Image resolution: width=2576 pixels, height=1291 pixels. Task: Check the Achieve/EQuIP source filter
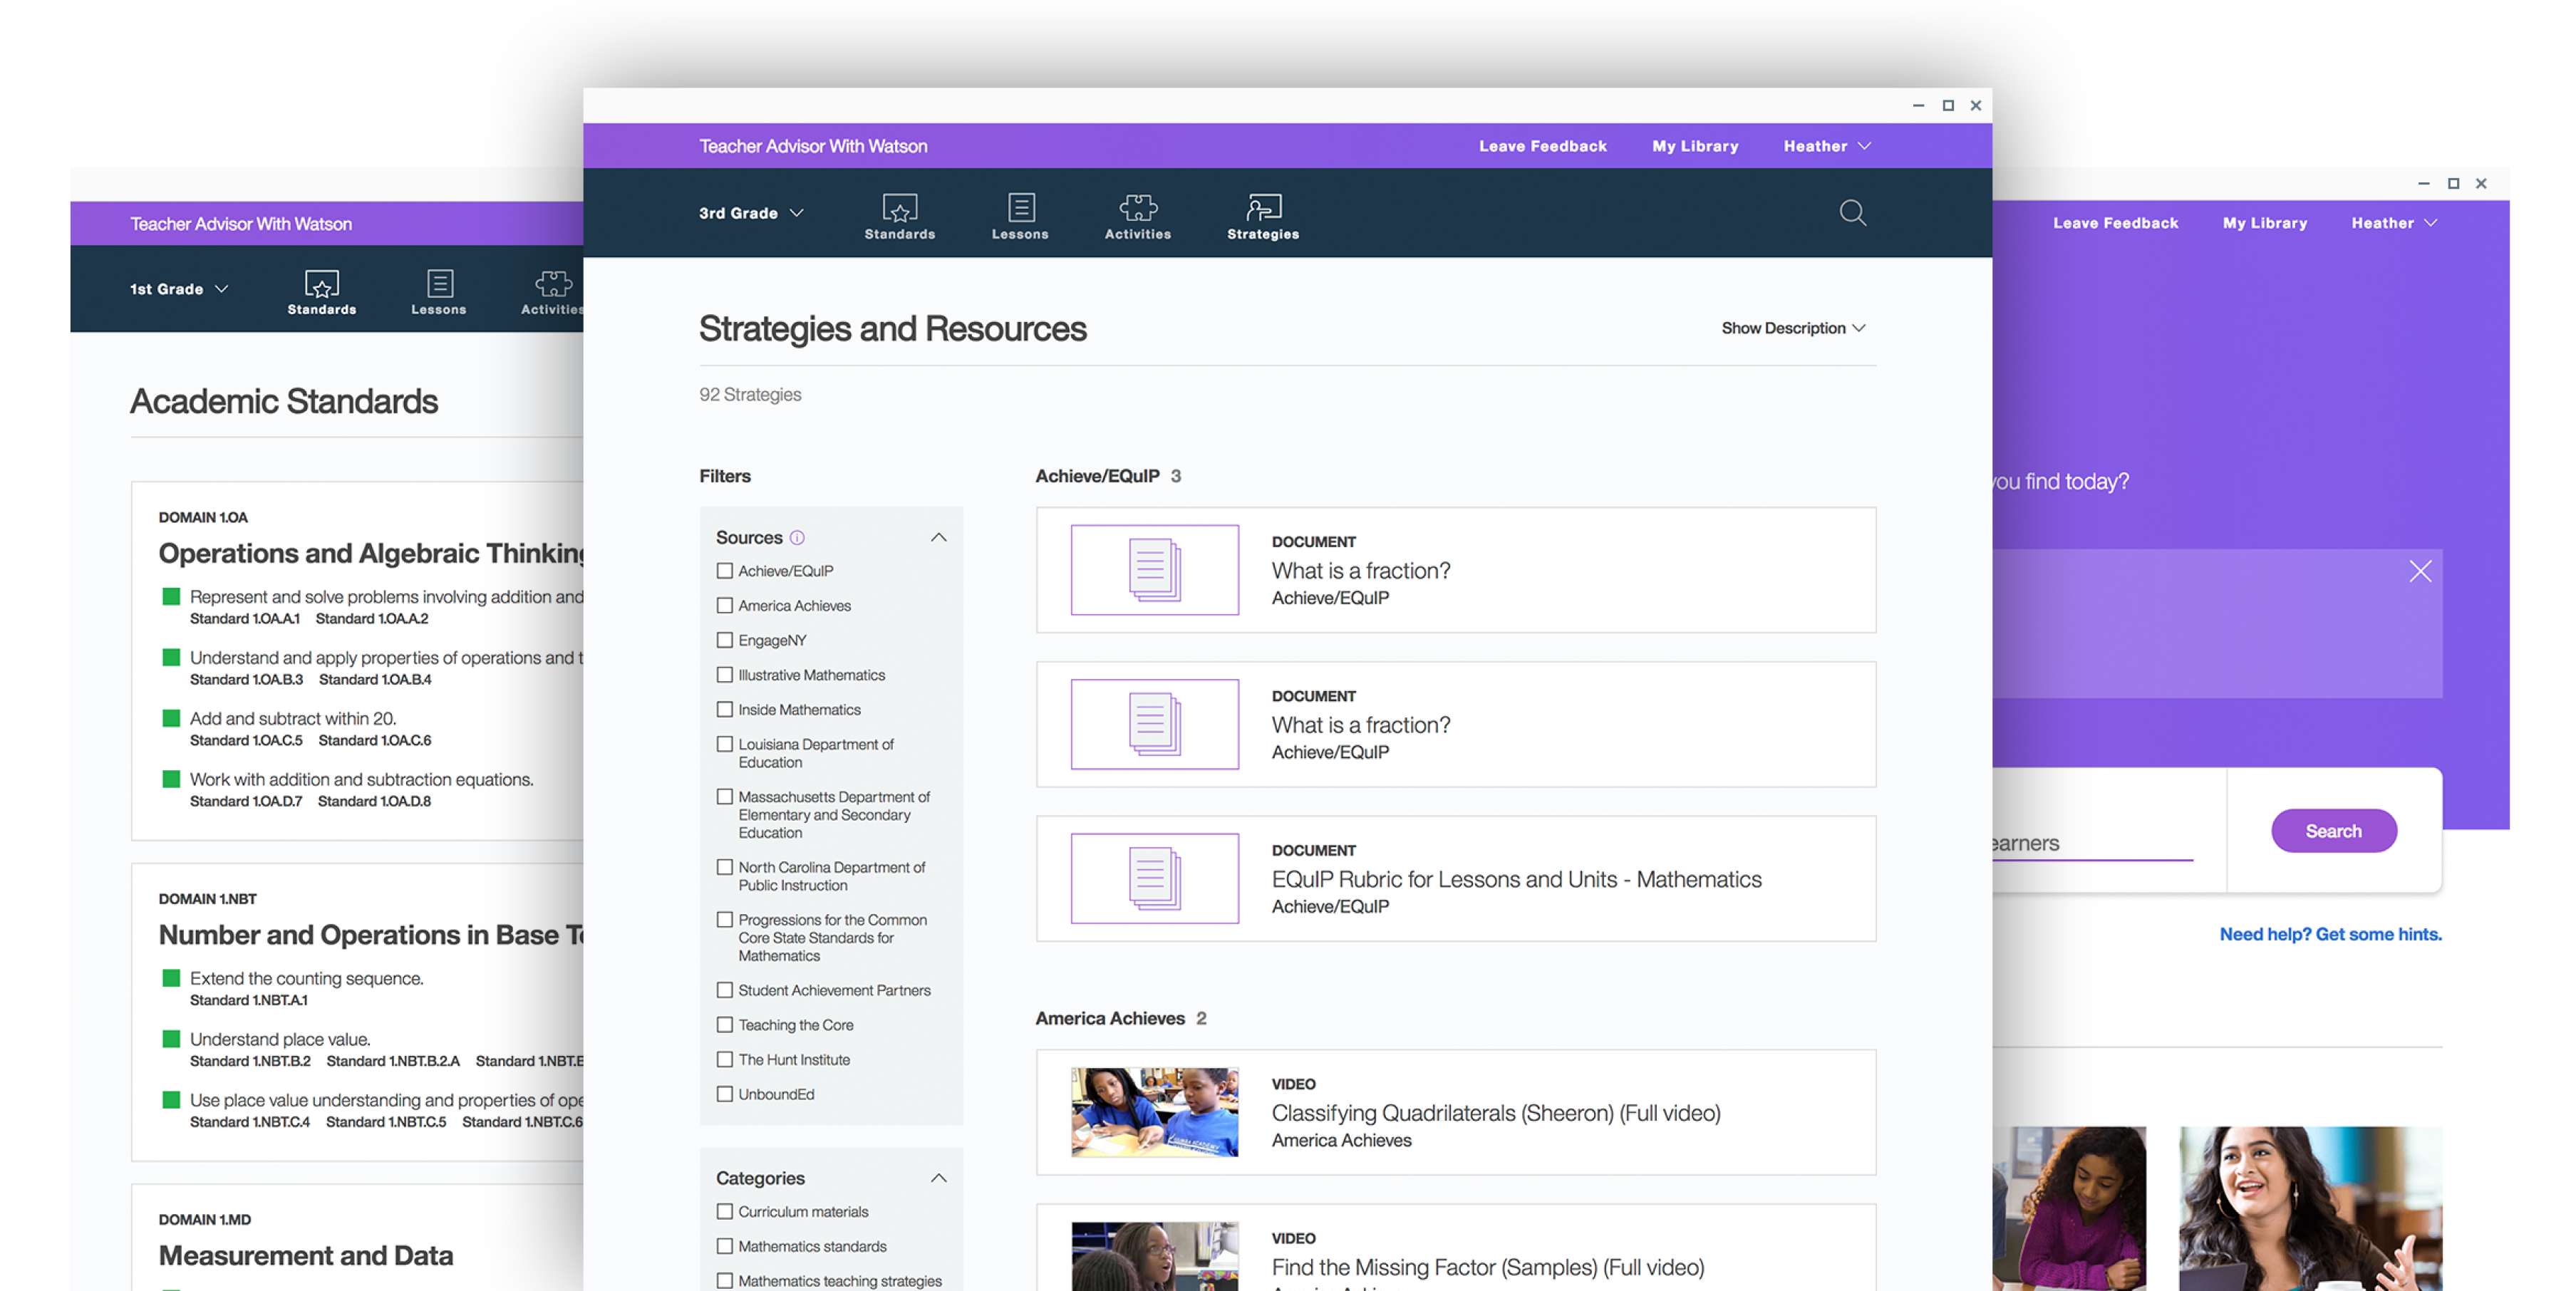click(x=725, y=571)
